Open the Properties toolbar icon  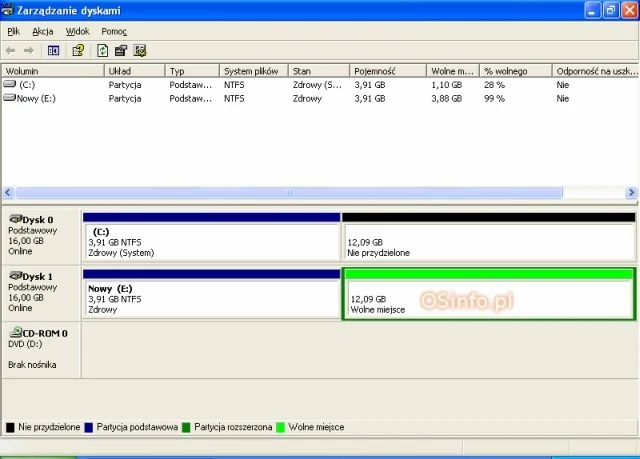click(x=121, y=50)
